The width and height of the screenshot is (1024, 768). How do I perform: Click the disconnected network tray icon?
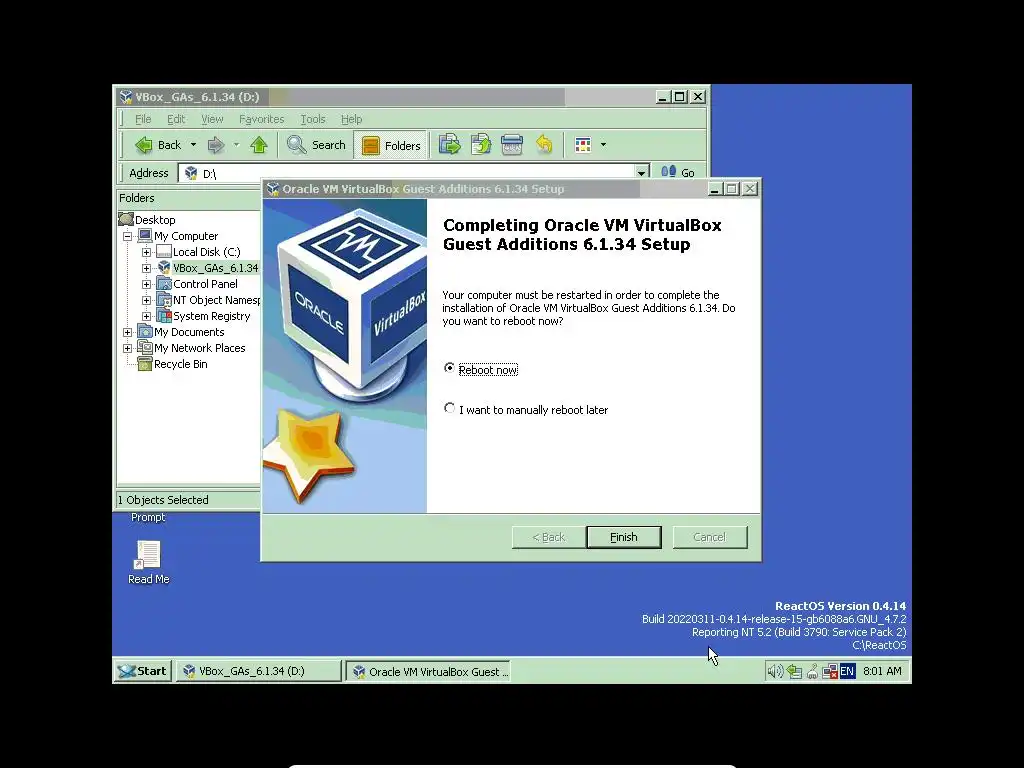tap(829, 671)
